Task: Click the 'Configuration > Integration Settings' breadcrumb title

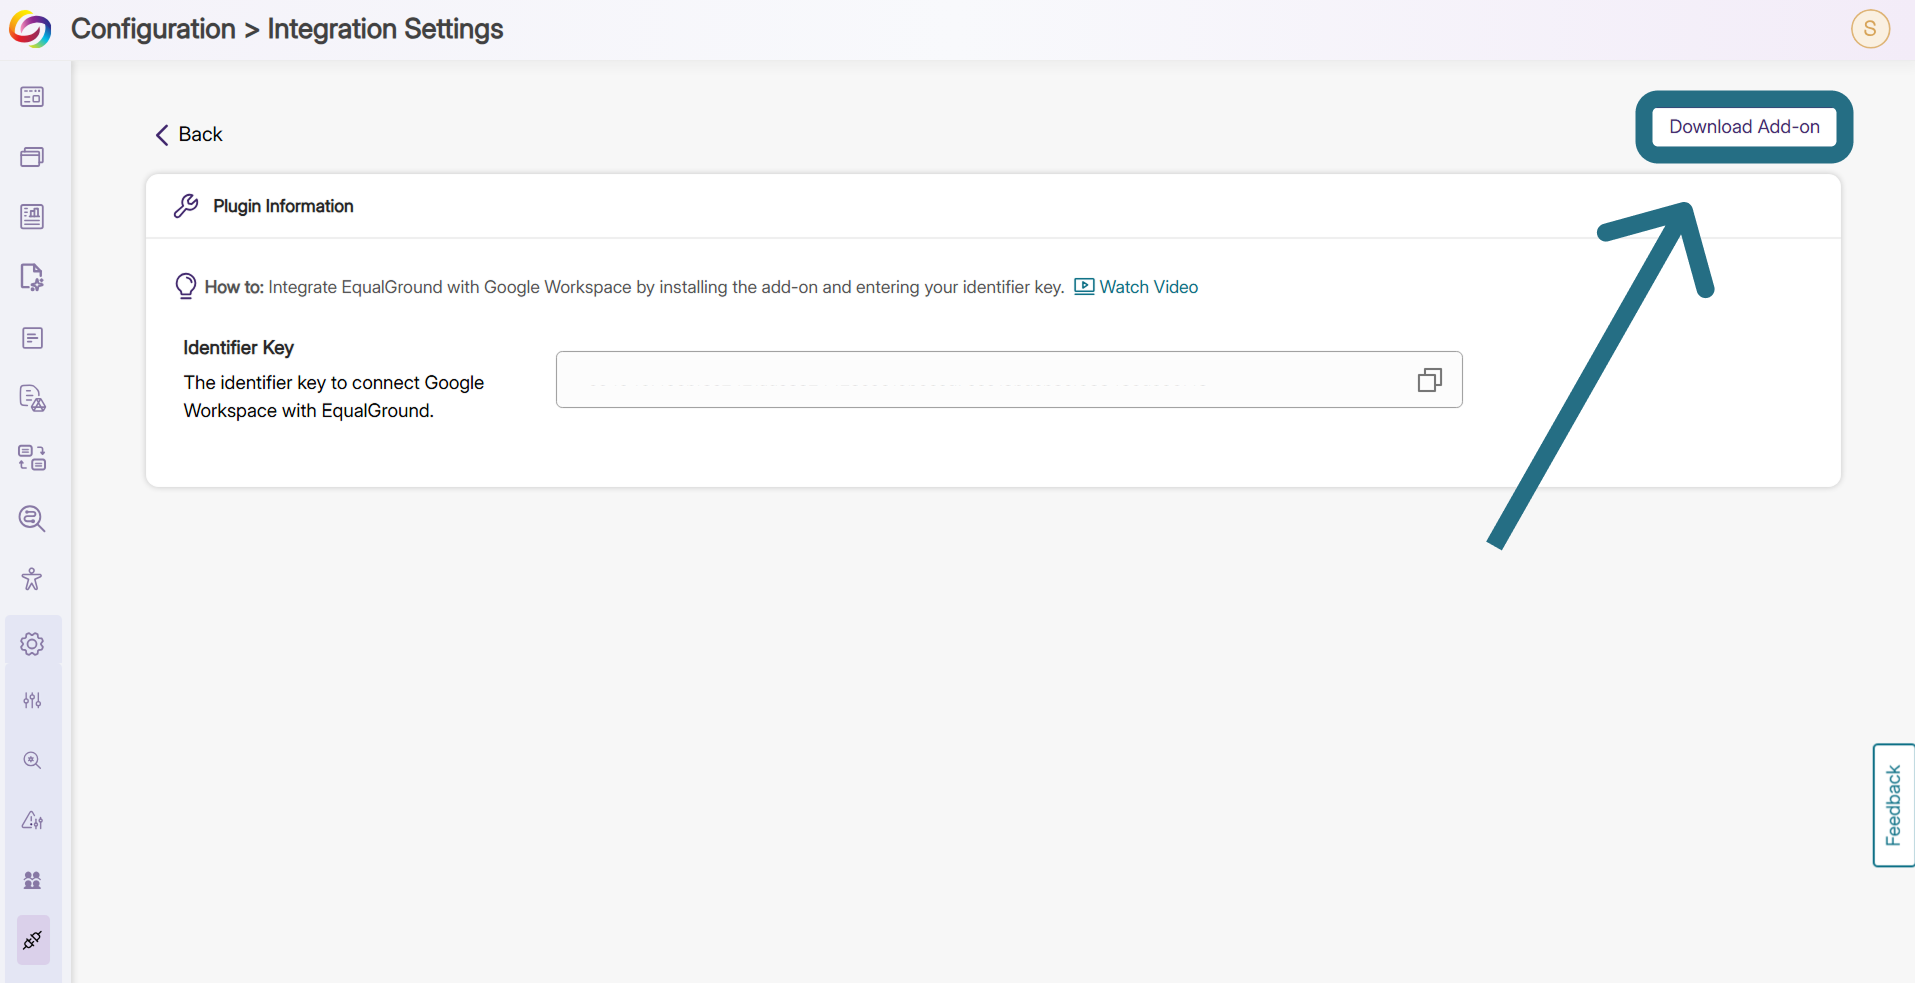Action: pyautogui.click(x=287, y=29)
